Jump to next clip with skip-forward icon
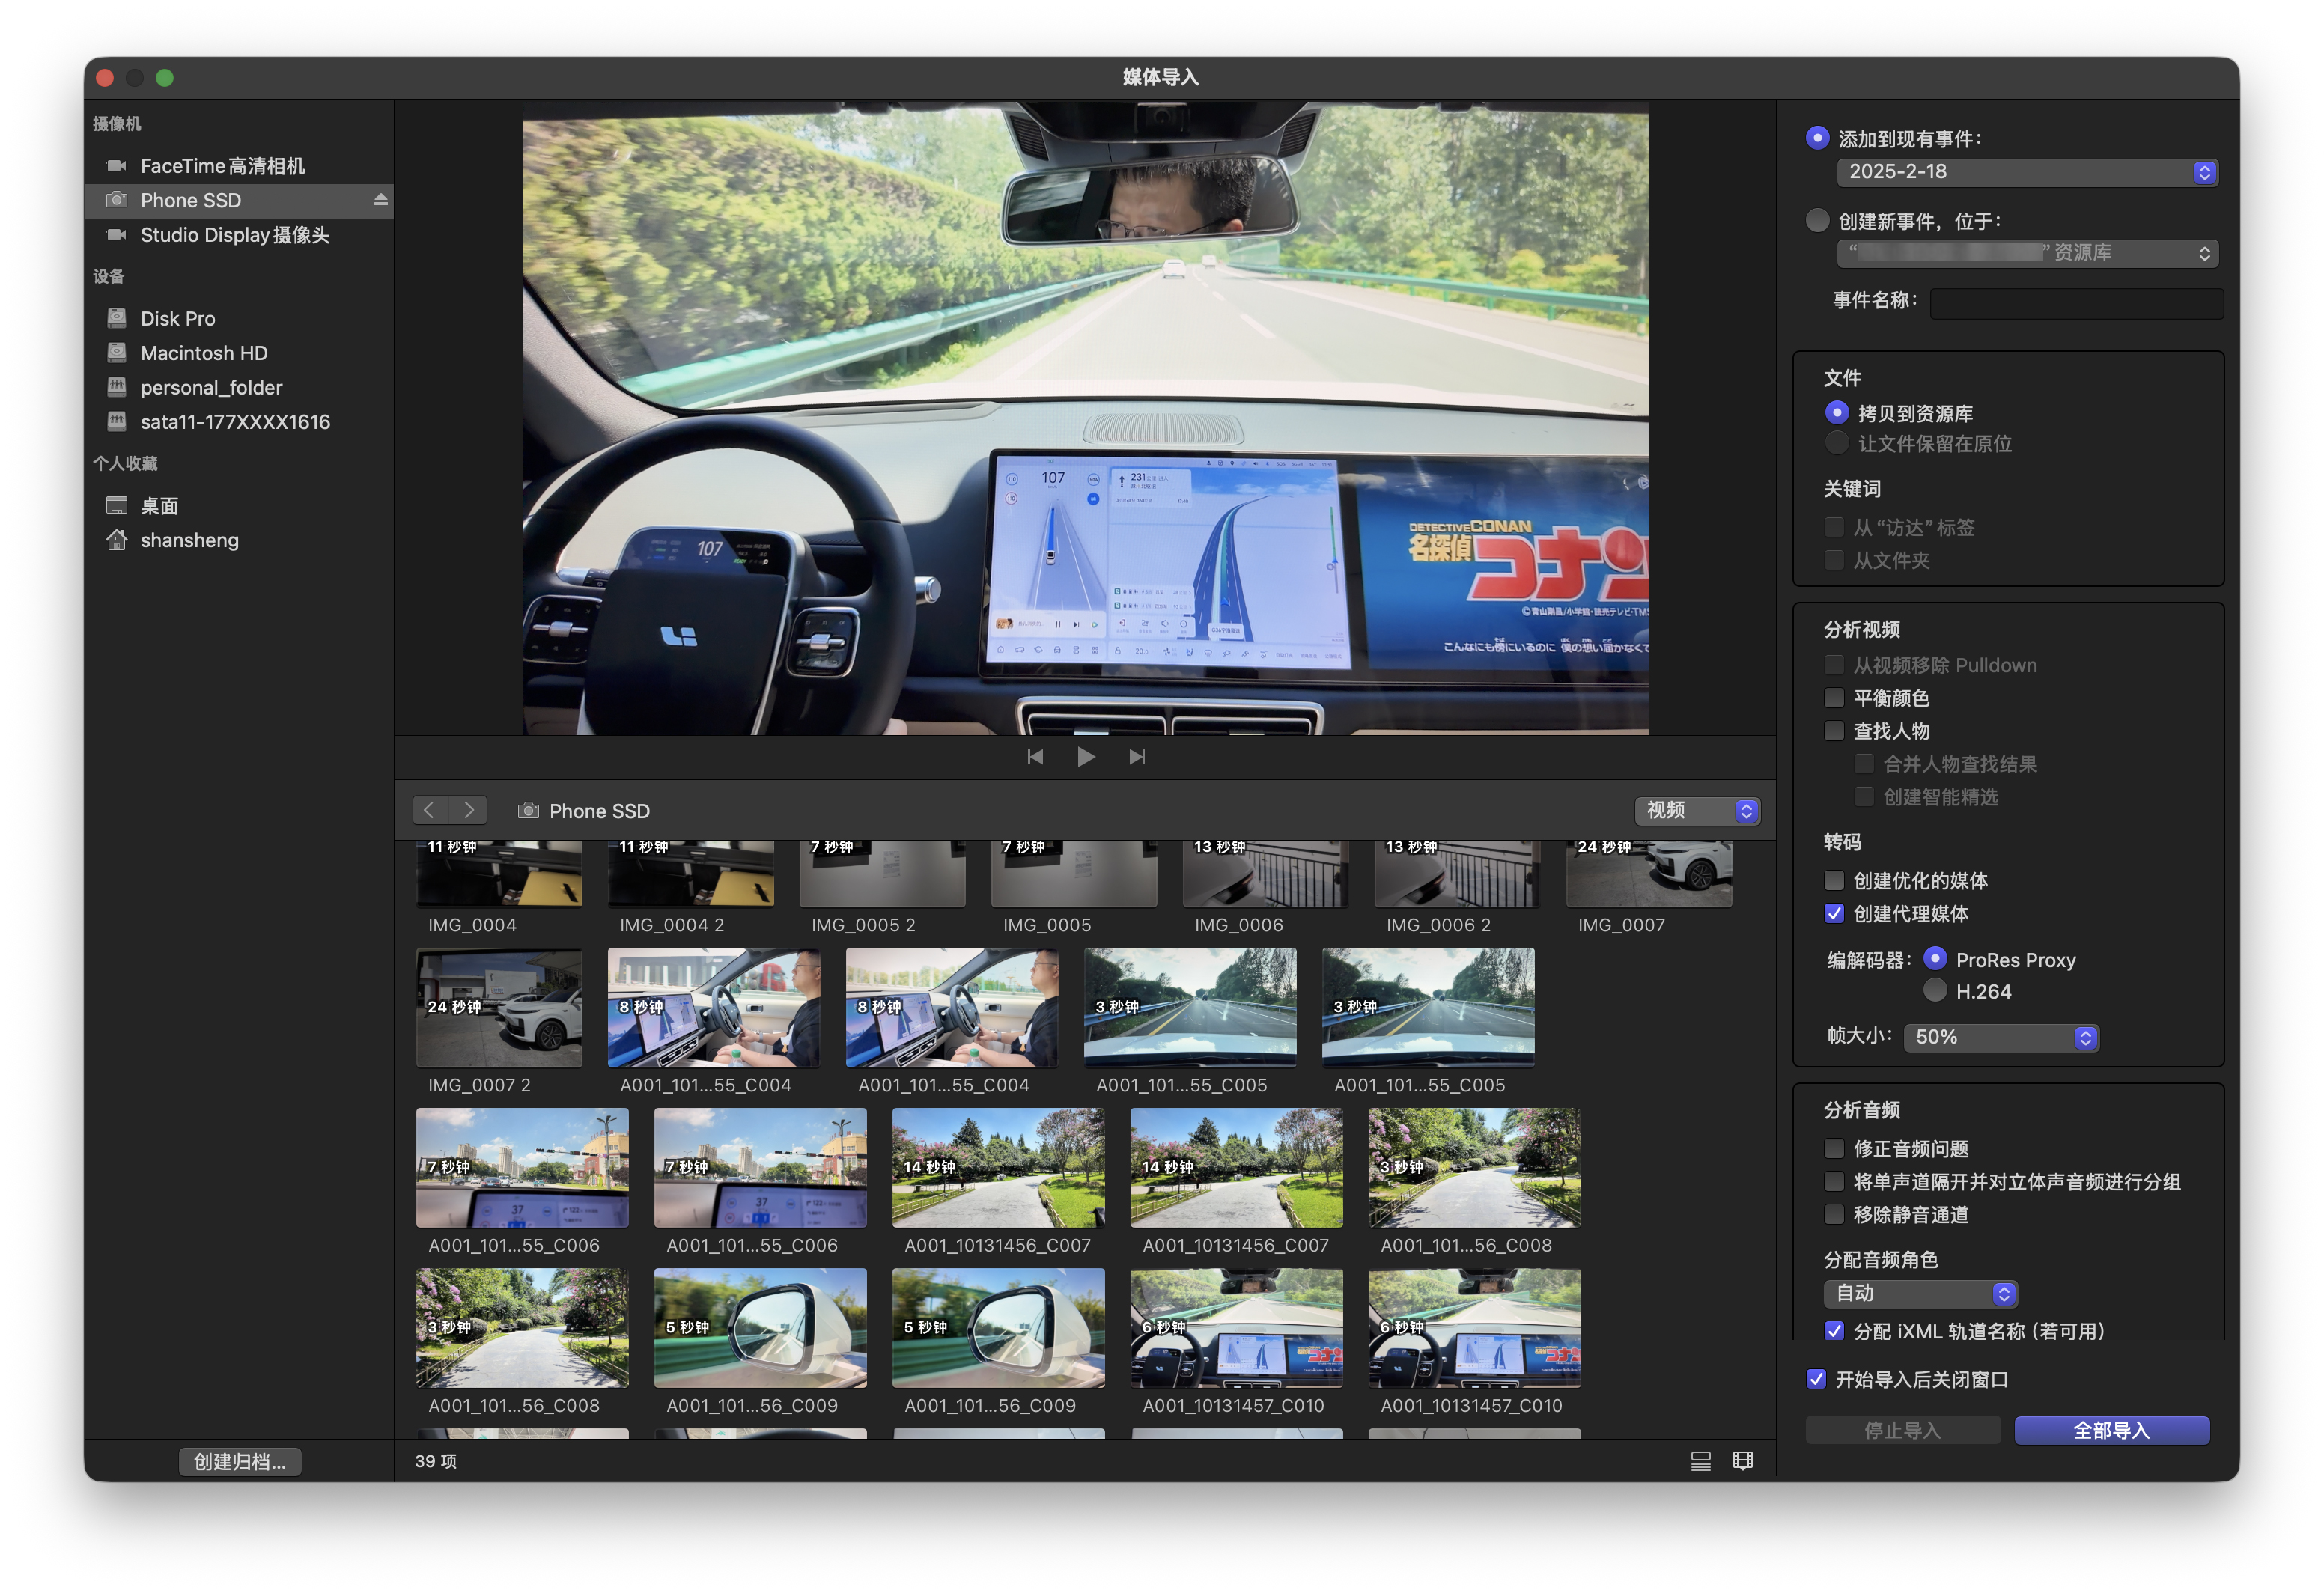The height and width of the screenshot is (1593, 2324). point(1137,757)
